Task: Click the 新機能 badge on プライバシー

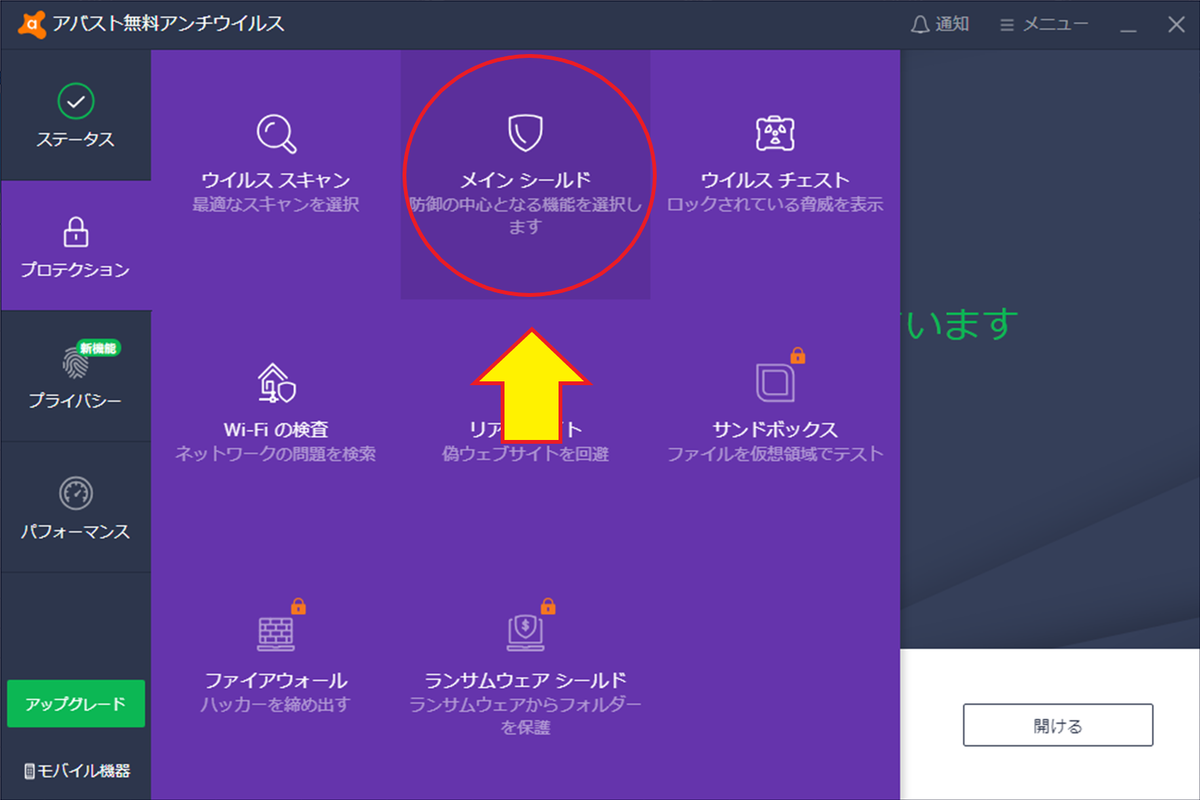Action: click(x=100, y=347)
